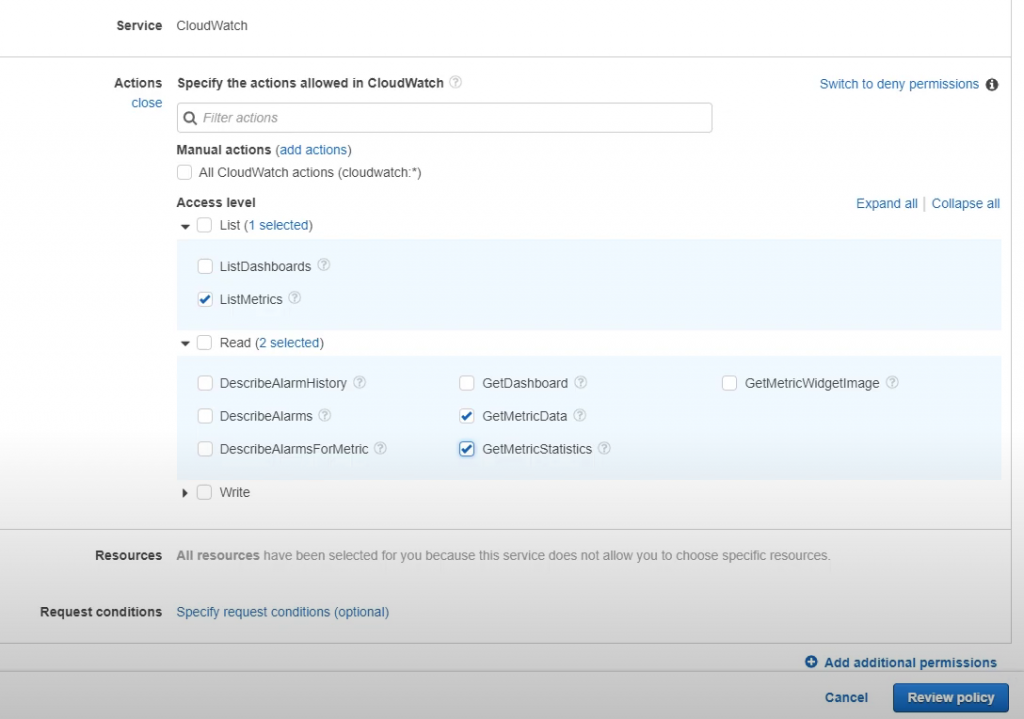Image resolution: width=1024 pixels, height=719 pixels.
Task: Show help for DescribeAlarmsForMetric action
Action: pos(380,448)
